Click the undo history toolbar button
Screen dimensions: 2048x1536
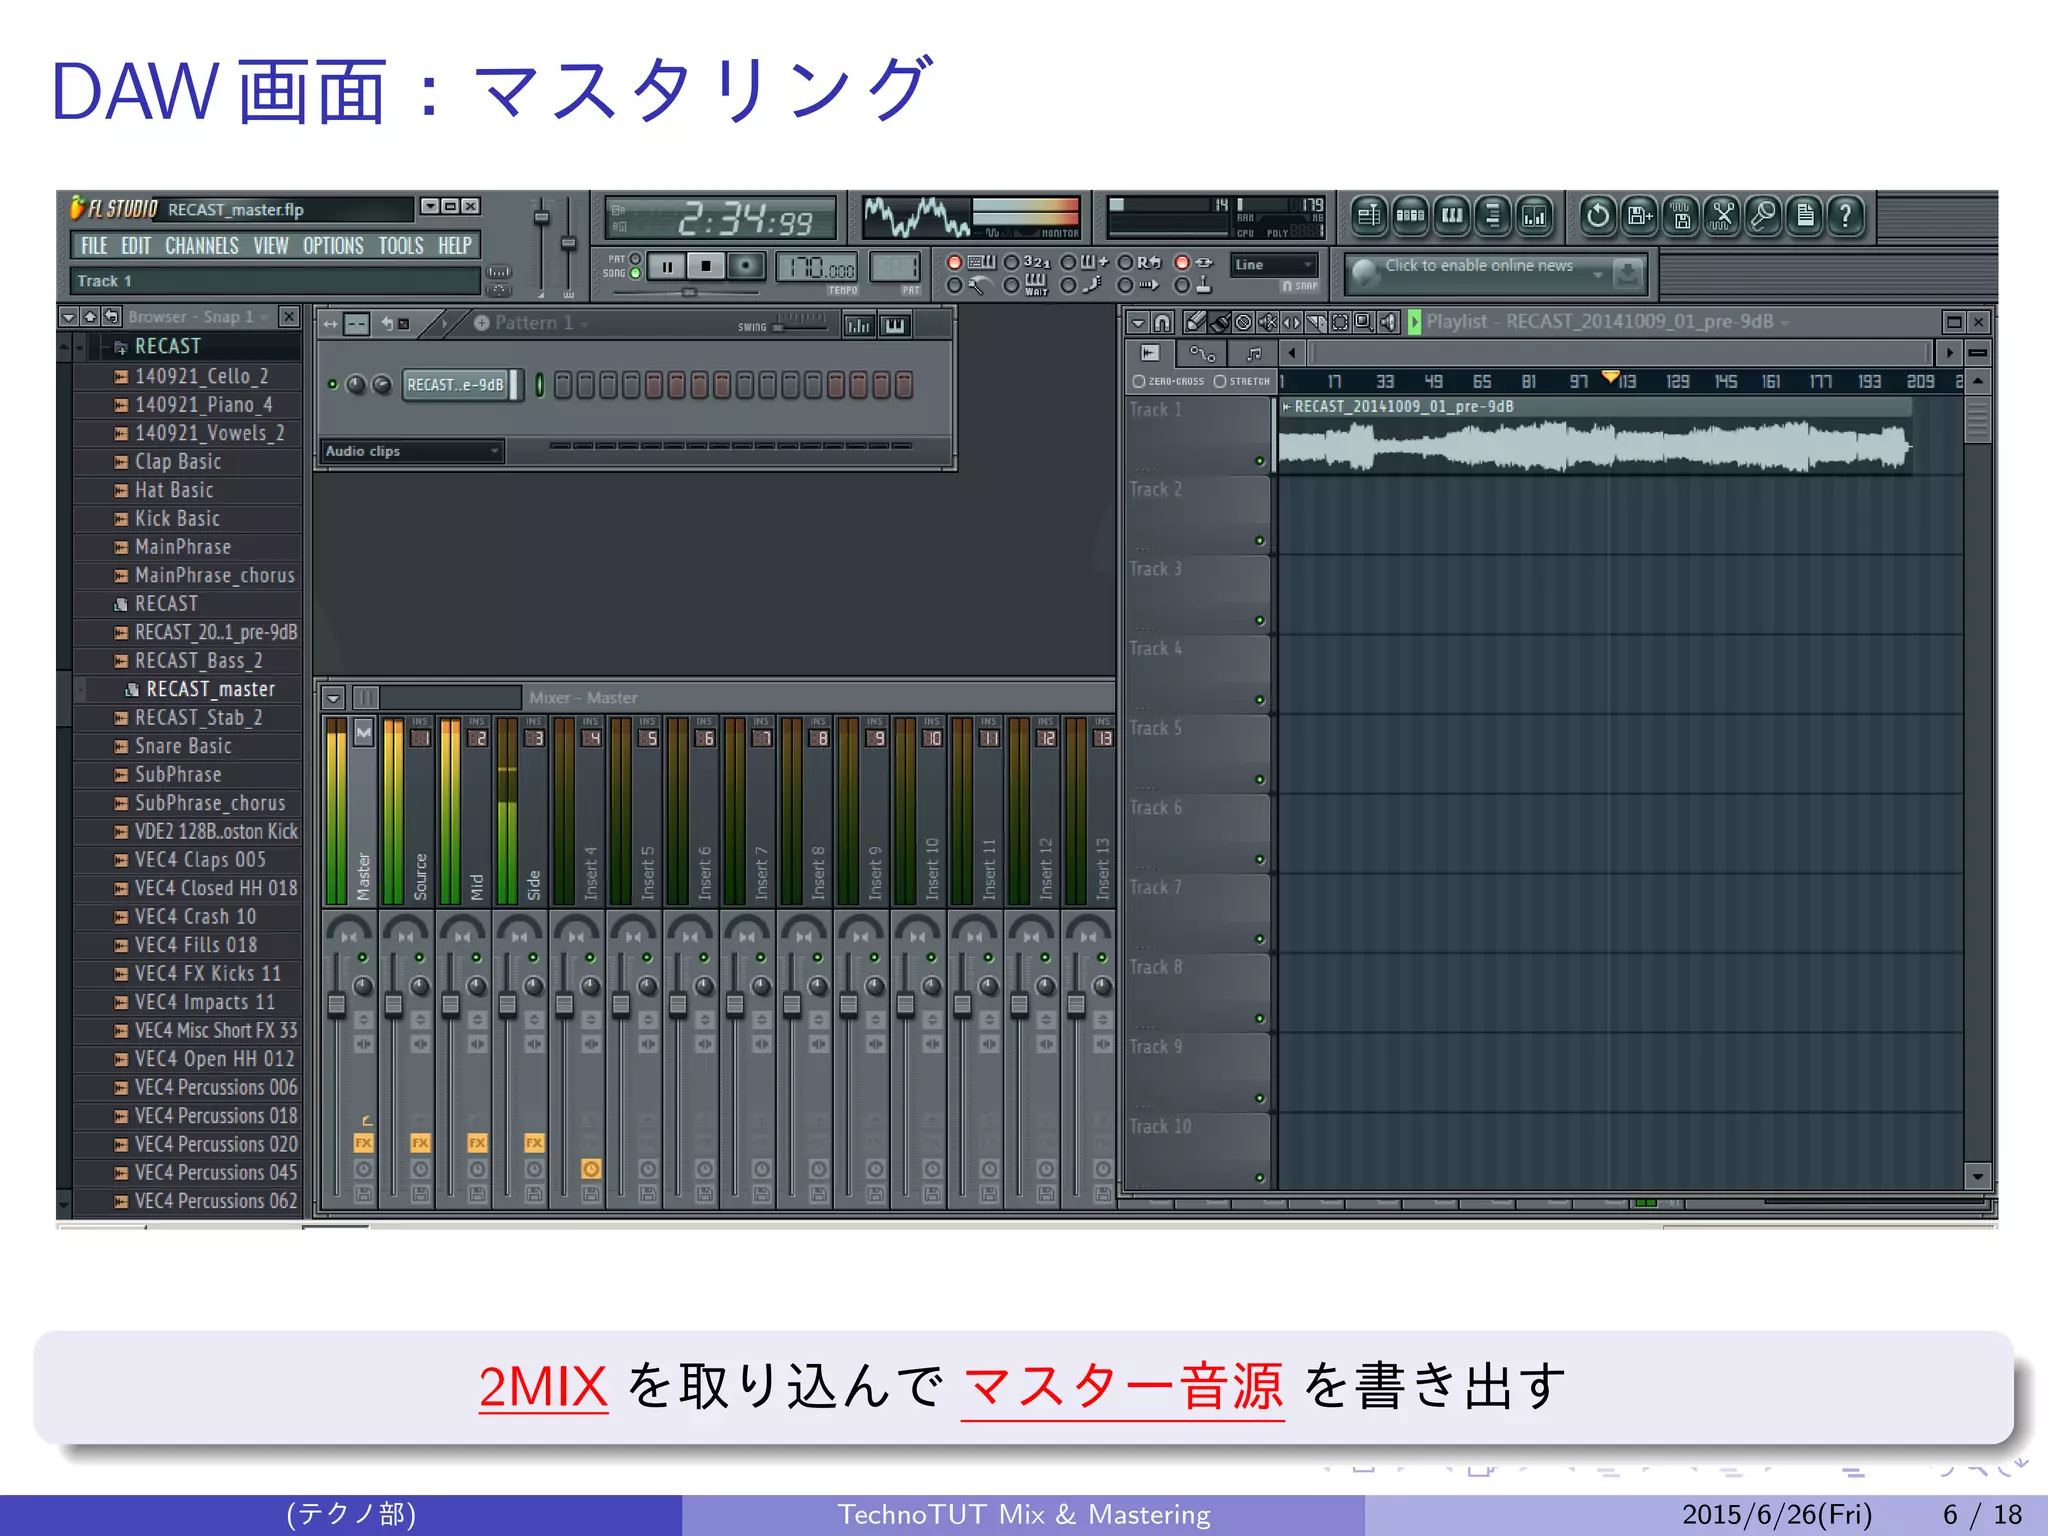pyautogui.click(x=1598, y=216)
